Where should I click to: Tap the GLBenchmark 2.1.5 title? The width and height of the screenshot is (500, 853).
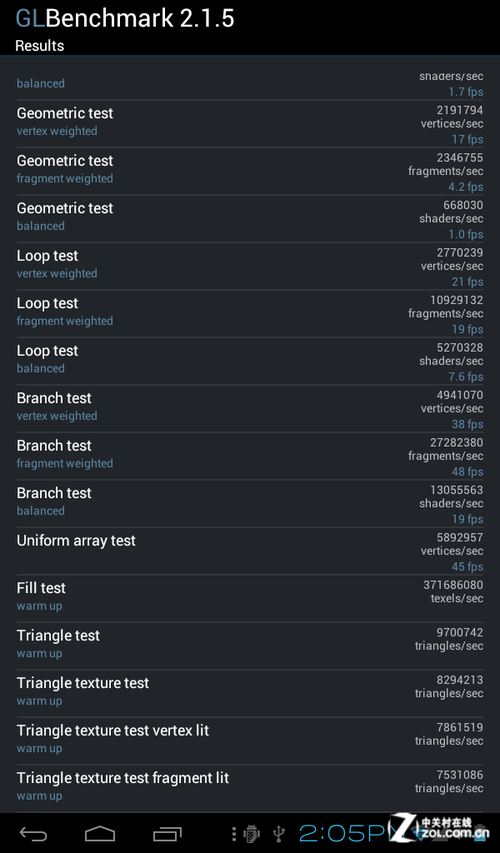coord(125,18)
